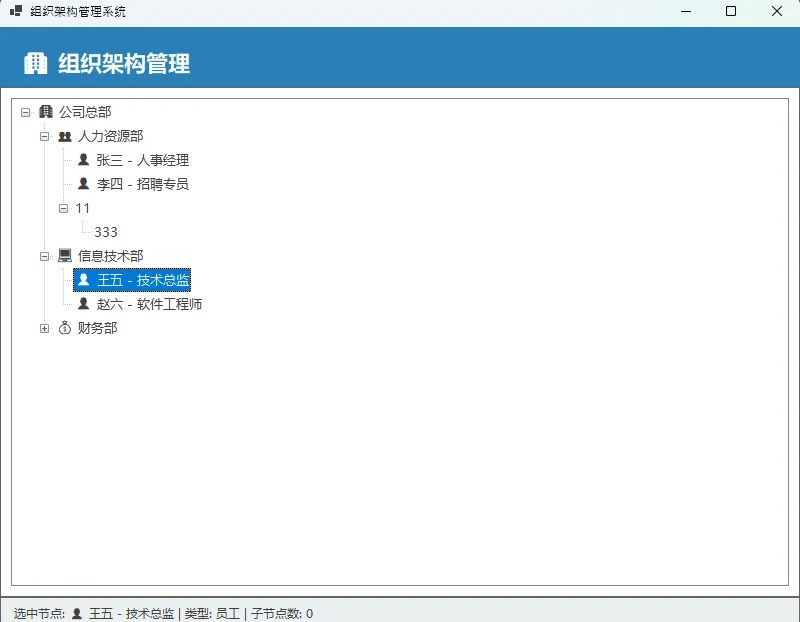Collapse the 信息技术部 branch
800x622 pixels.
pyautogui.click(x=45, y=256)
